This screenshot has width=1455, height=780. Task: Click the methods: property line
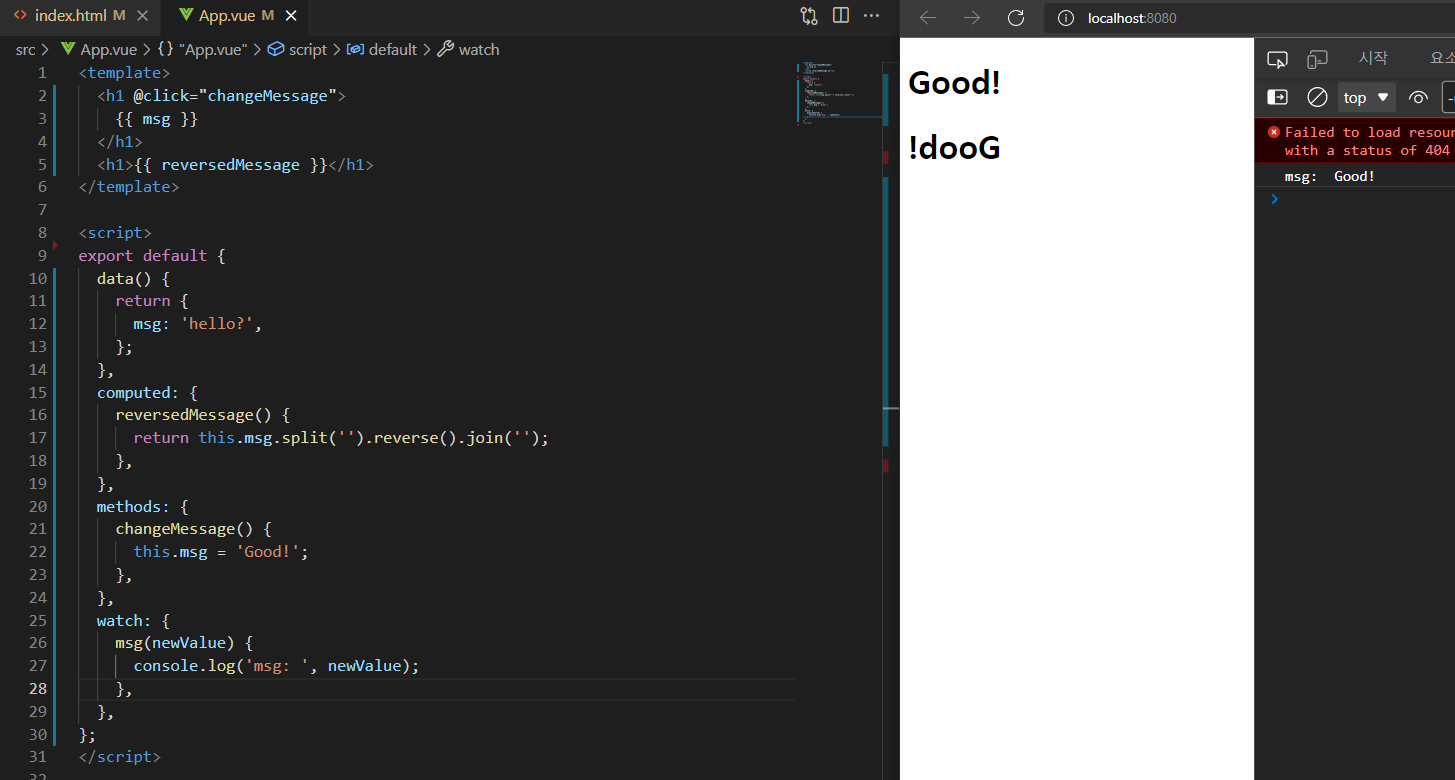[x=143, y=506]
